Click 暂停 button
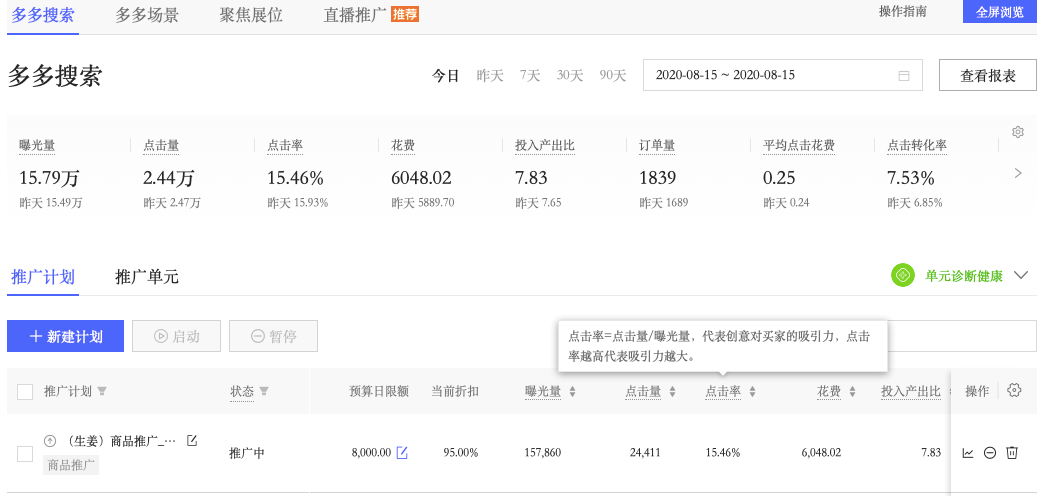 [273, 336]
